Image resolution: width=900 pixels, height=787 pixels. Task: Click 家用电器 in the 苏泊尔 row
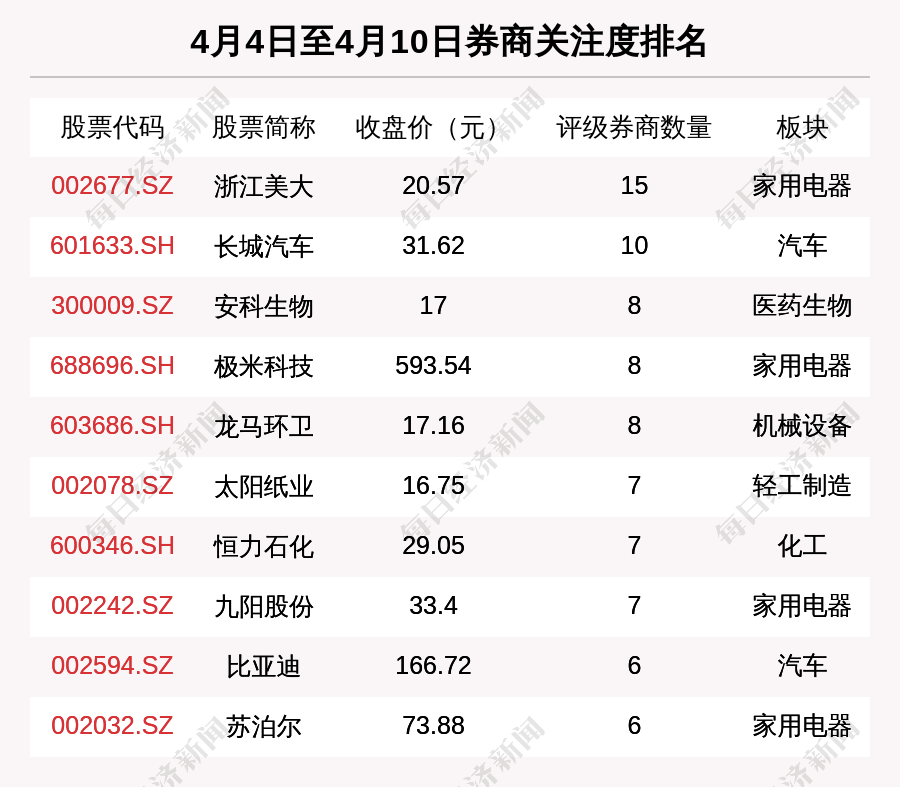click(x=802, y=727)
